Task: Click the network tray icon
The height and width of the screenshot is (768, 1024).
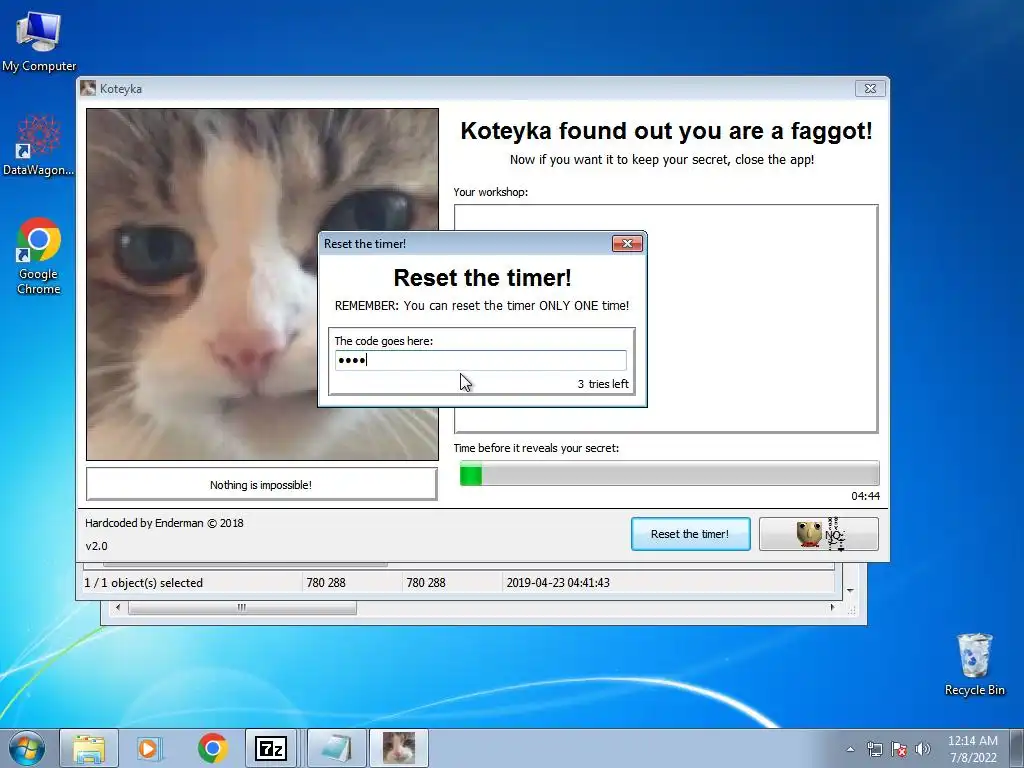Action: pos(874,749)
